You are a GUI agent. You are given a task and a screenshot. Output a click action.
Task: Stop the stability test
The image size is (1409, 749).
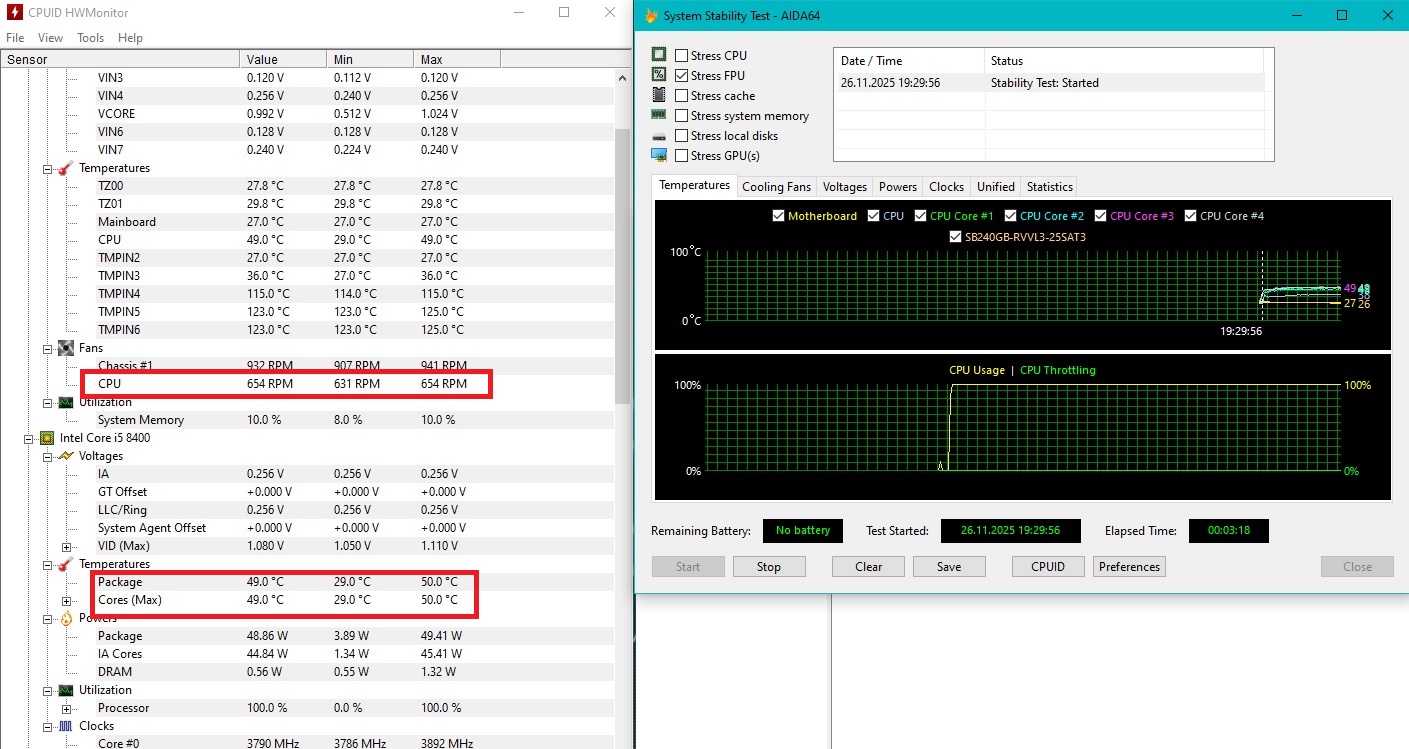[x=769, y=567]
